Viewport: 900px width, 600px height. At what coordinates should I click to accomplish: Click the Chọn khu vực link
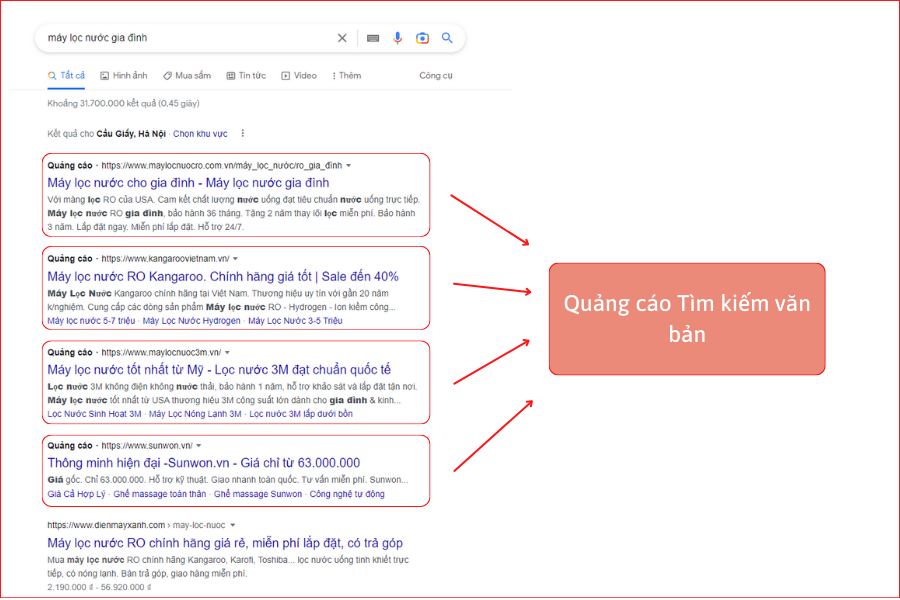200,134
